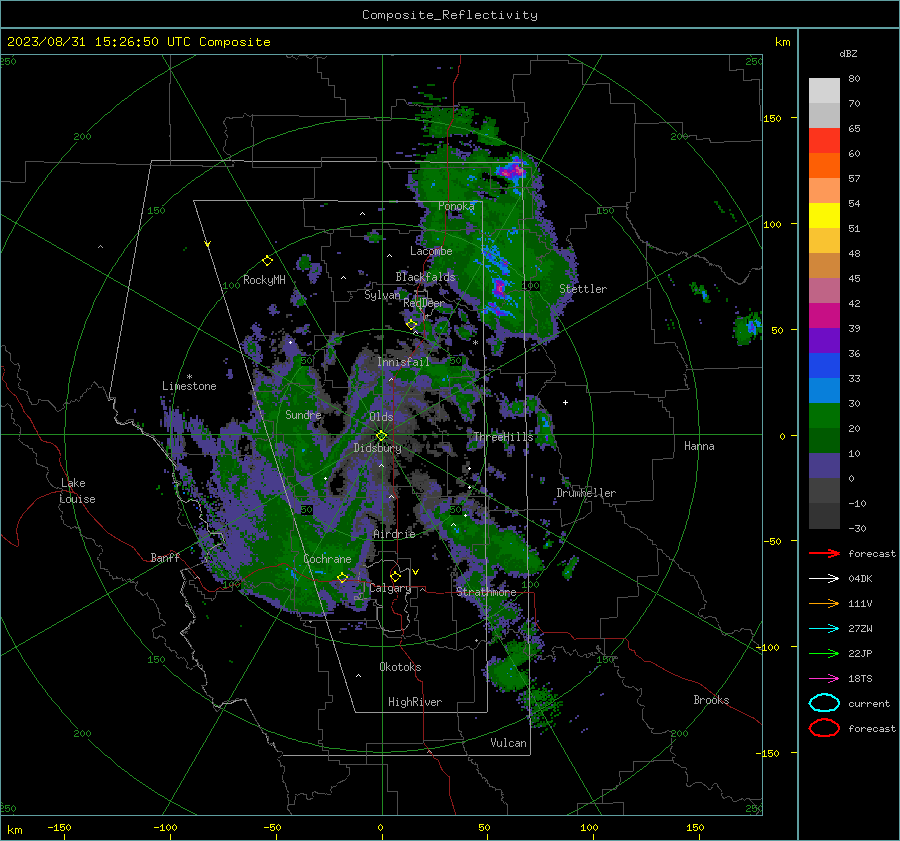Click the Lake Louise label
Image resolution: width=900 pixels, height=841 pixels.
pyautogui.click(x=78, y=491)
